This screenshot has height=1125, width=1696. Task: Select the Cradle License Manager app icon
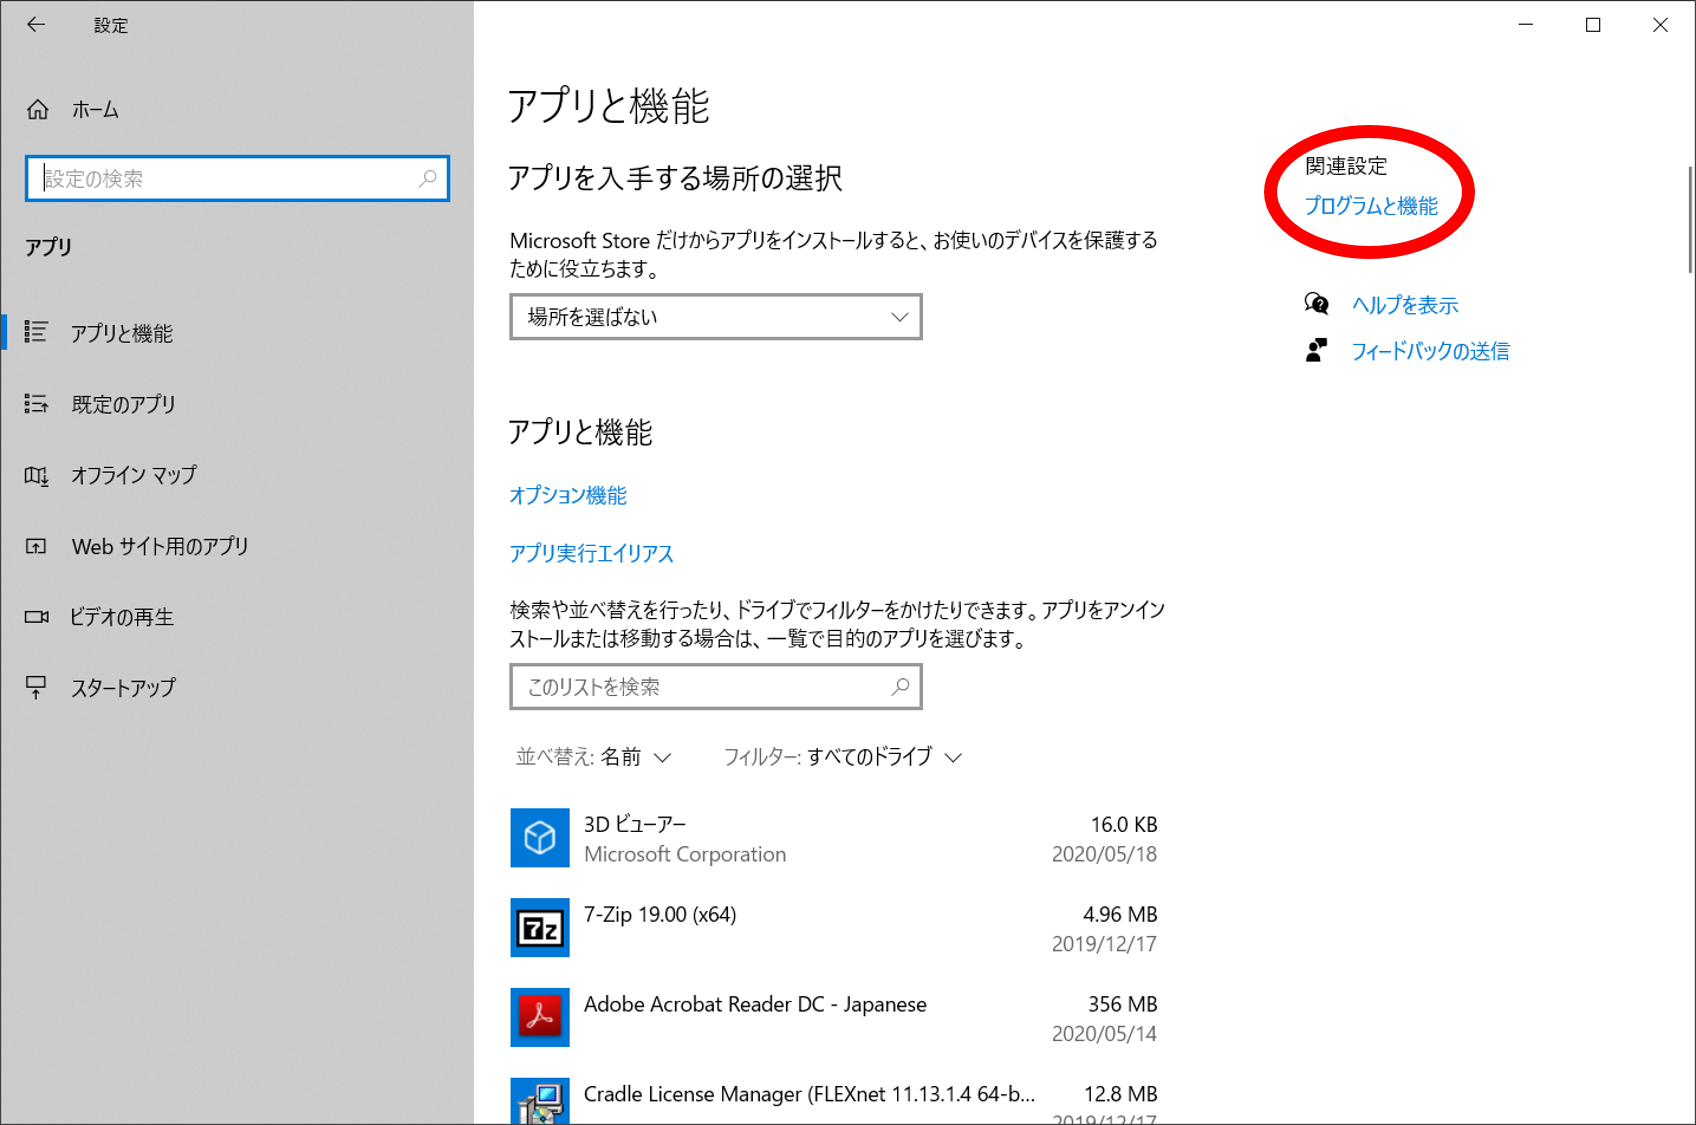point(540,1101)
